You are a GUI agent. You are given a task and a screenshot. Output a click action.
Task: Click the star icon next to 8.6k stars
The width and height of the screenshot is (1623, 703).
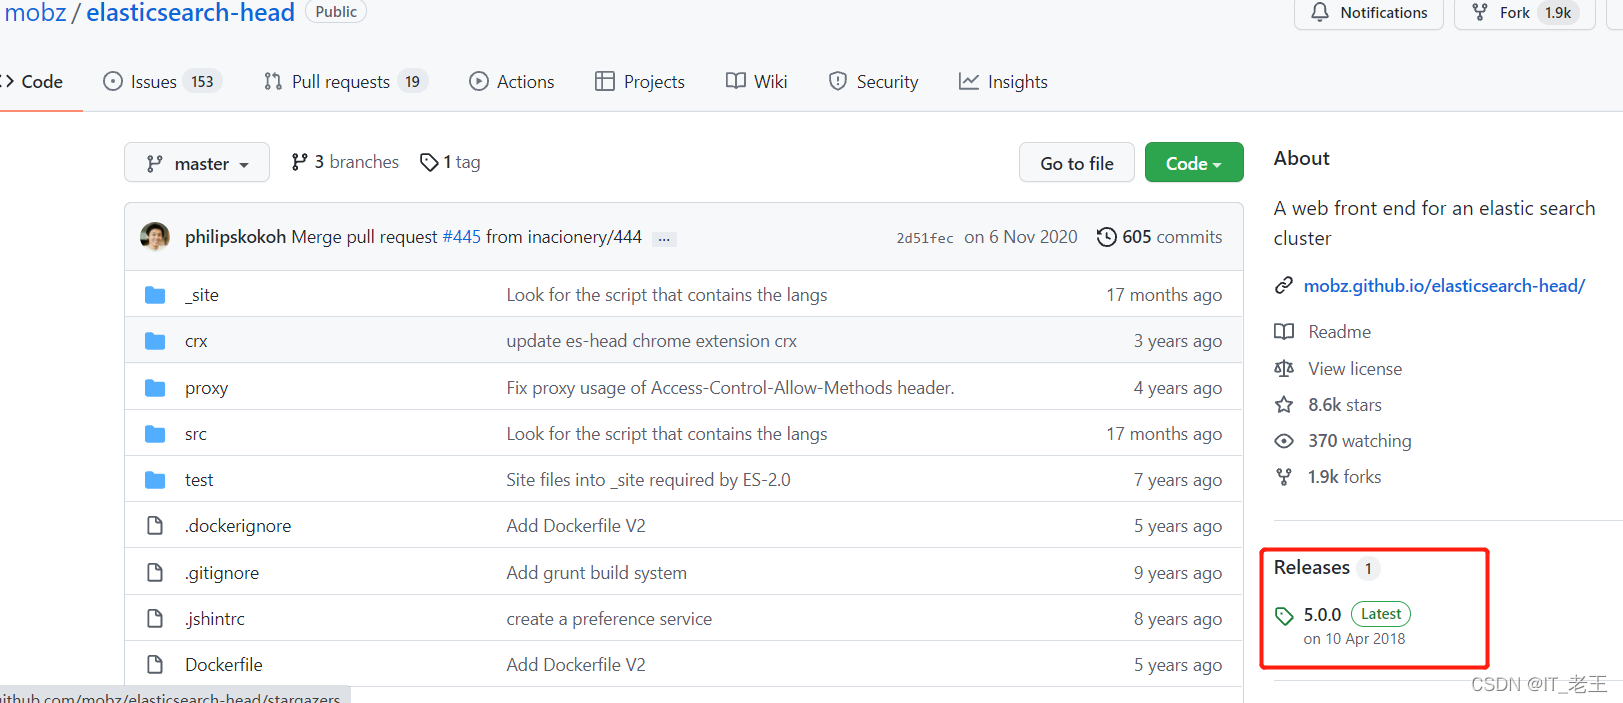point(1284,405)
